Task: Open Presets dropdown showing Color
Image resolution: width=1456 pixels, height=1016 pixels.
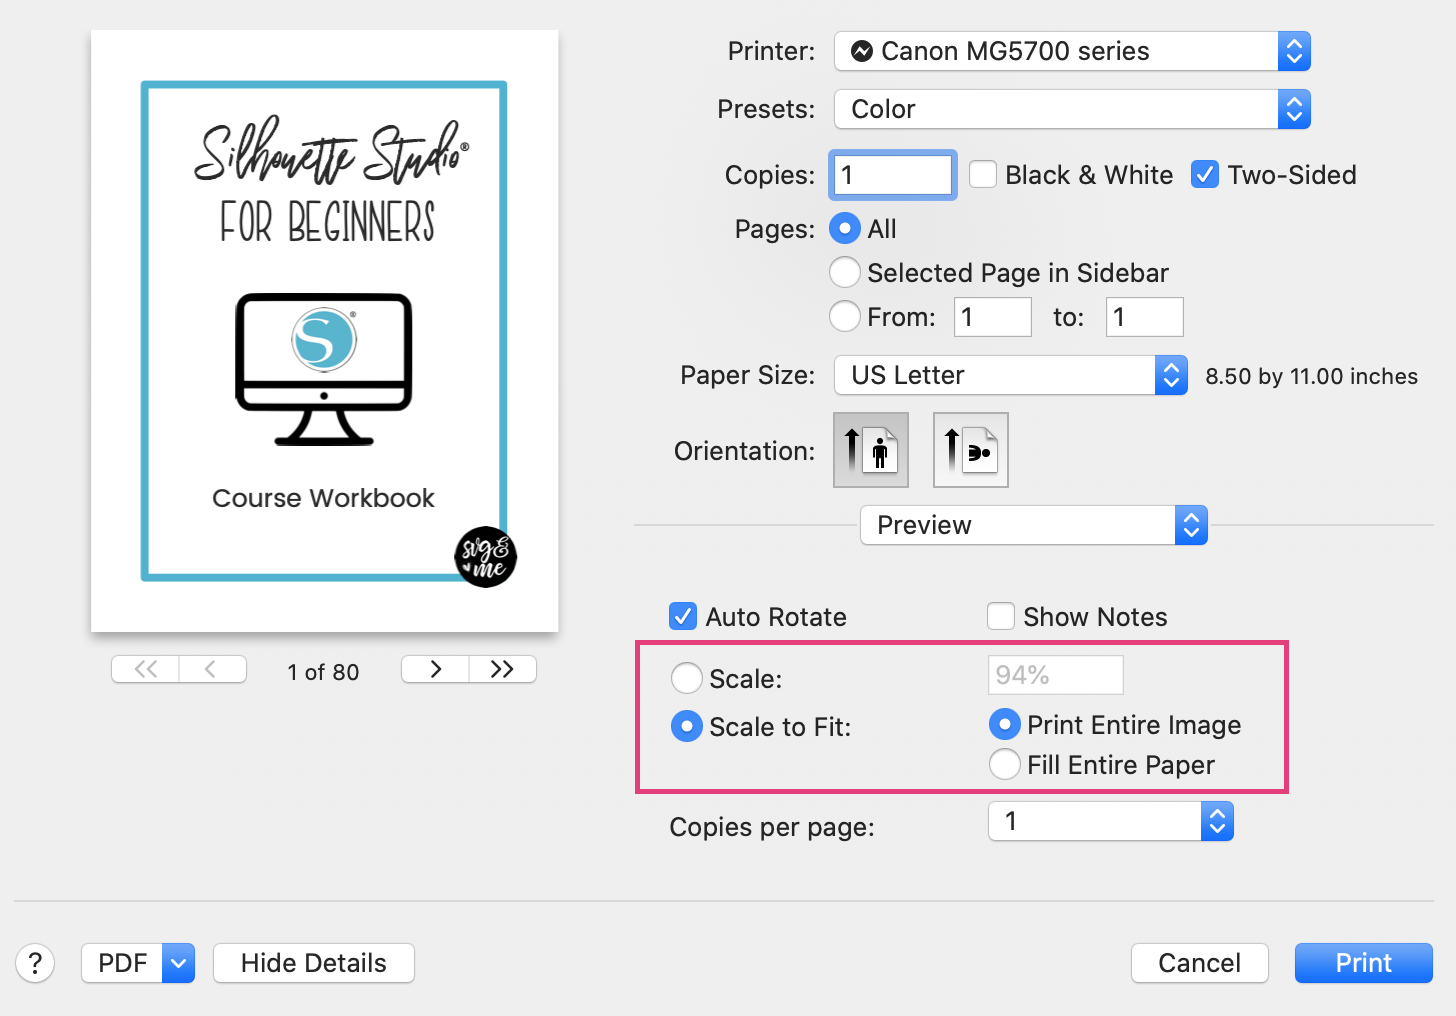Action: coord(1072,109)
